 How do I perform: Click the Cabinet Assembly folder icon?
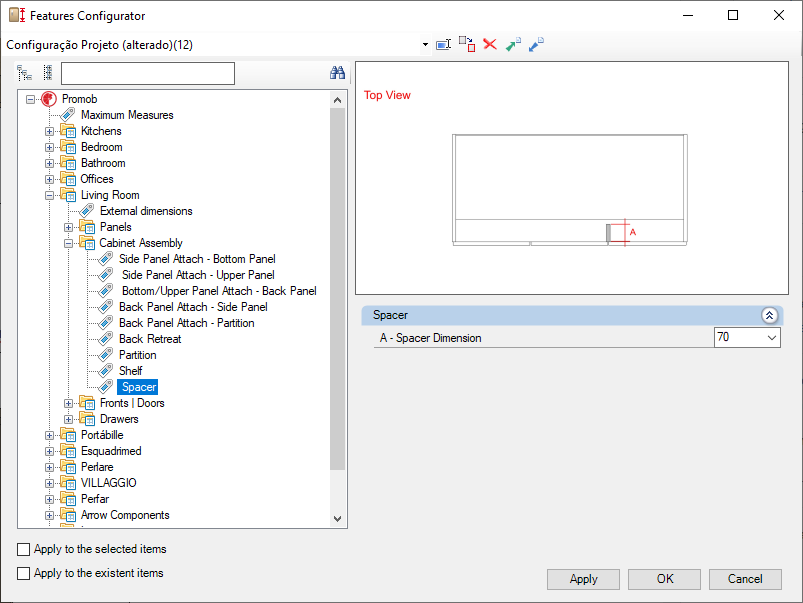click(87, 243)
